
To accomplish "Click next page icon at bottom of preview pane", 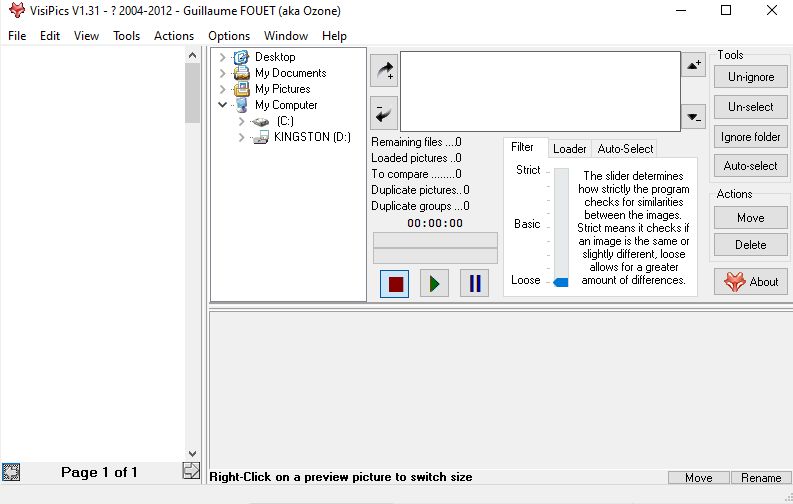I will 191,471.
